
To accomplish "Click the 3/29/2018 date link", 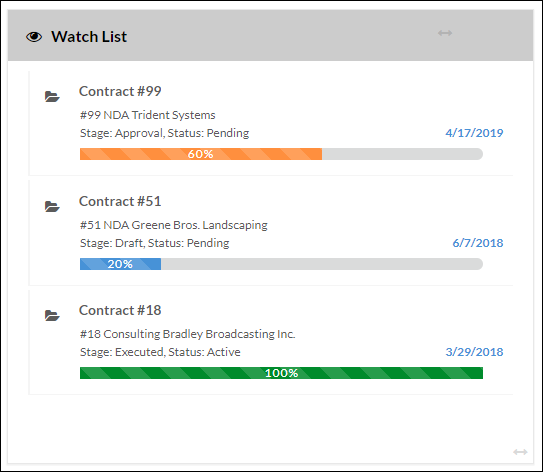I will pyautogui.click(x=474, y=352).
